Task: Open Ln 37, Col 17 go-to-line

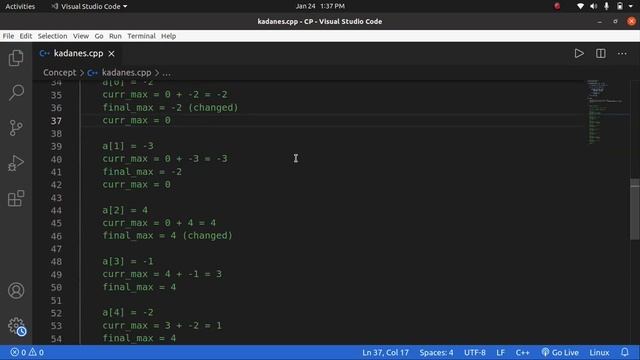Action: [x=385, y=352]
